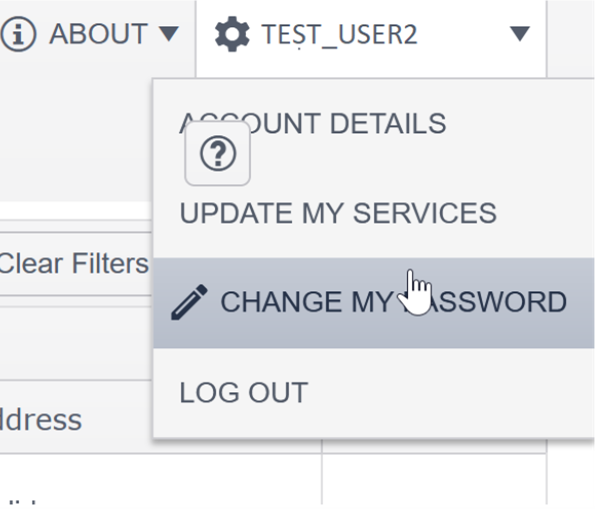The width and height of the screenshot is (595, 510).
Task: Click the pencil icon beside Change My Password
Action: [189, 302]
